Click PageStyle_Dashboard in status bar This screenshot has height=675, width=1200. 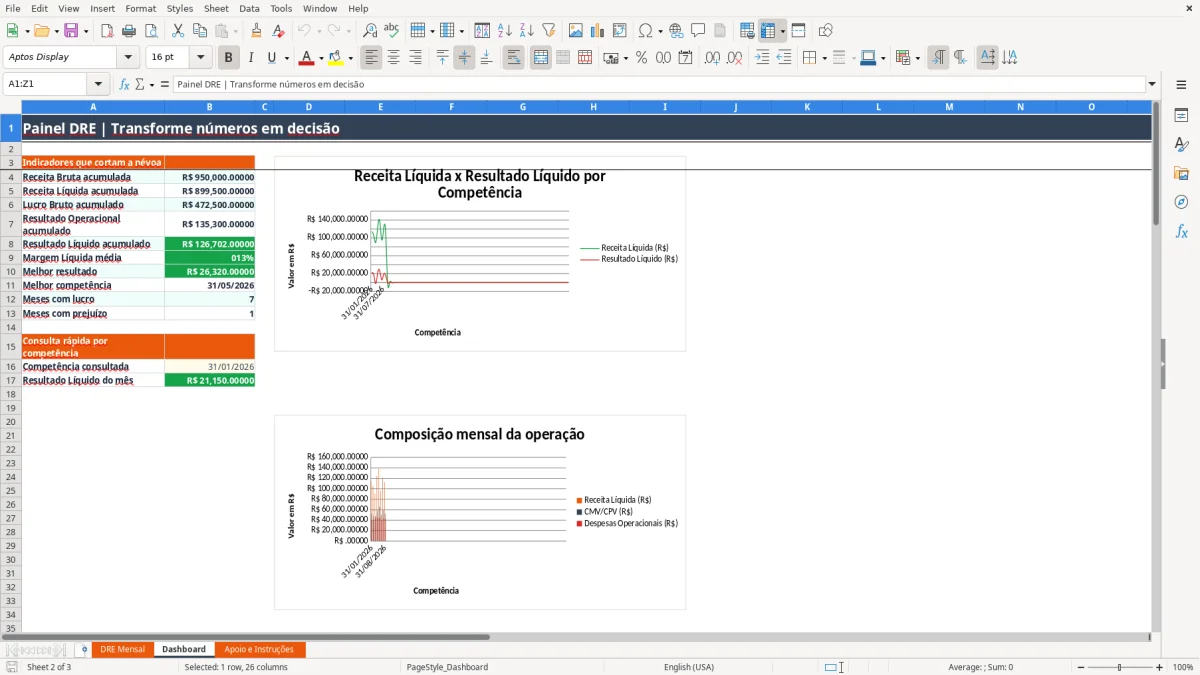[x=447, y=667]
